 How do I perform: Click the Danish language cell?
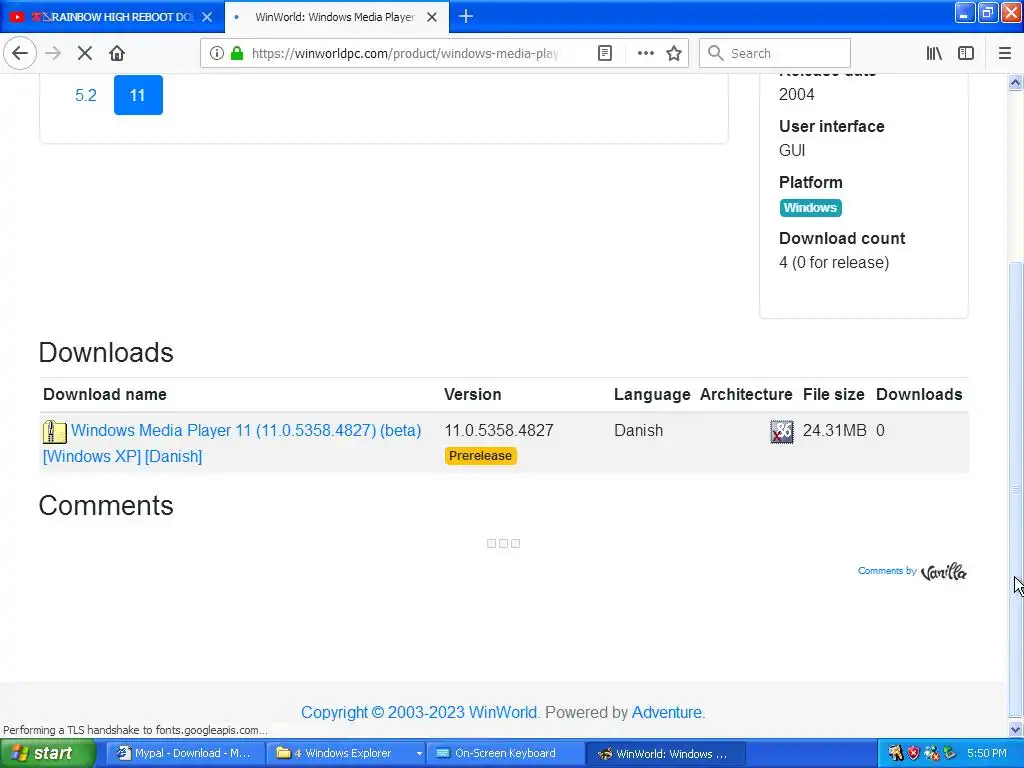tap(638, 430)
